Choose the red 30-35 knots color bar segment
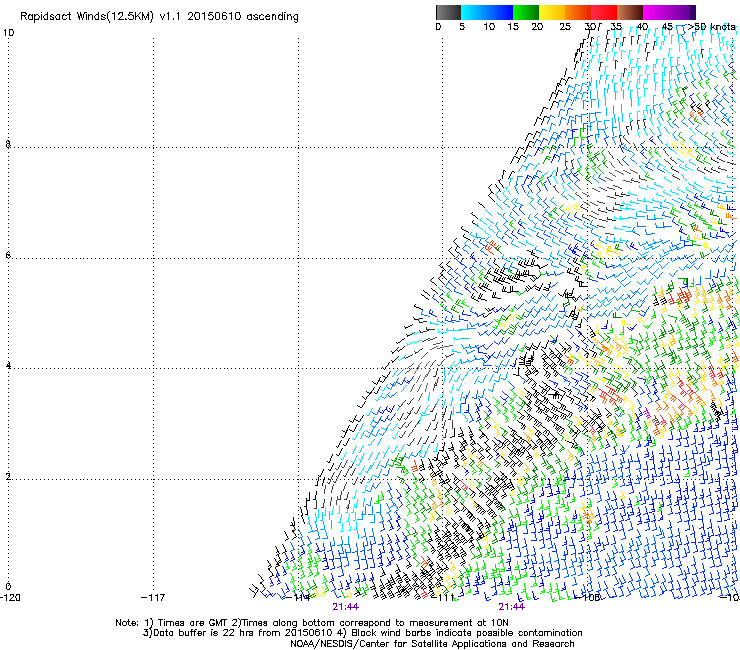Screen dimensions: 740x650 (x=604, y=12)
